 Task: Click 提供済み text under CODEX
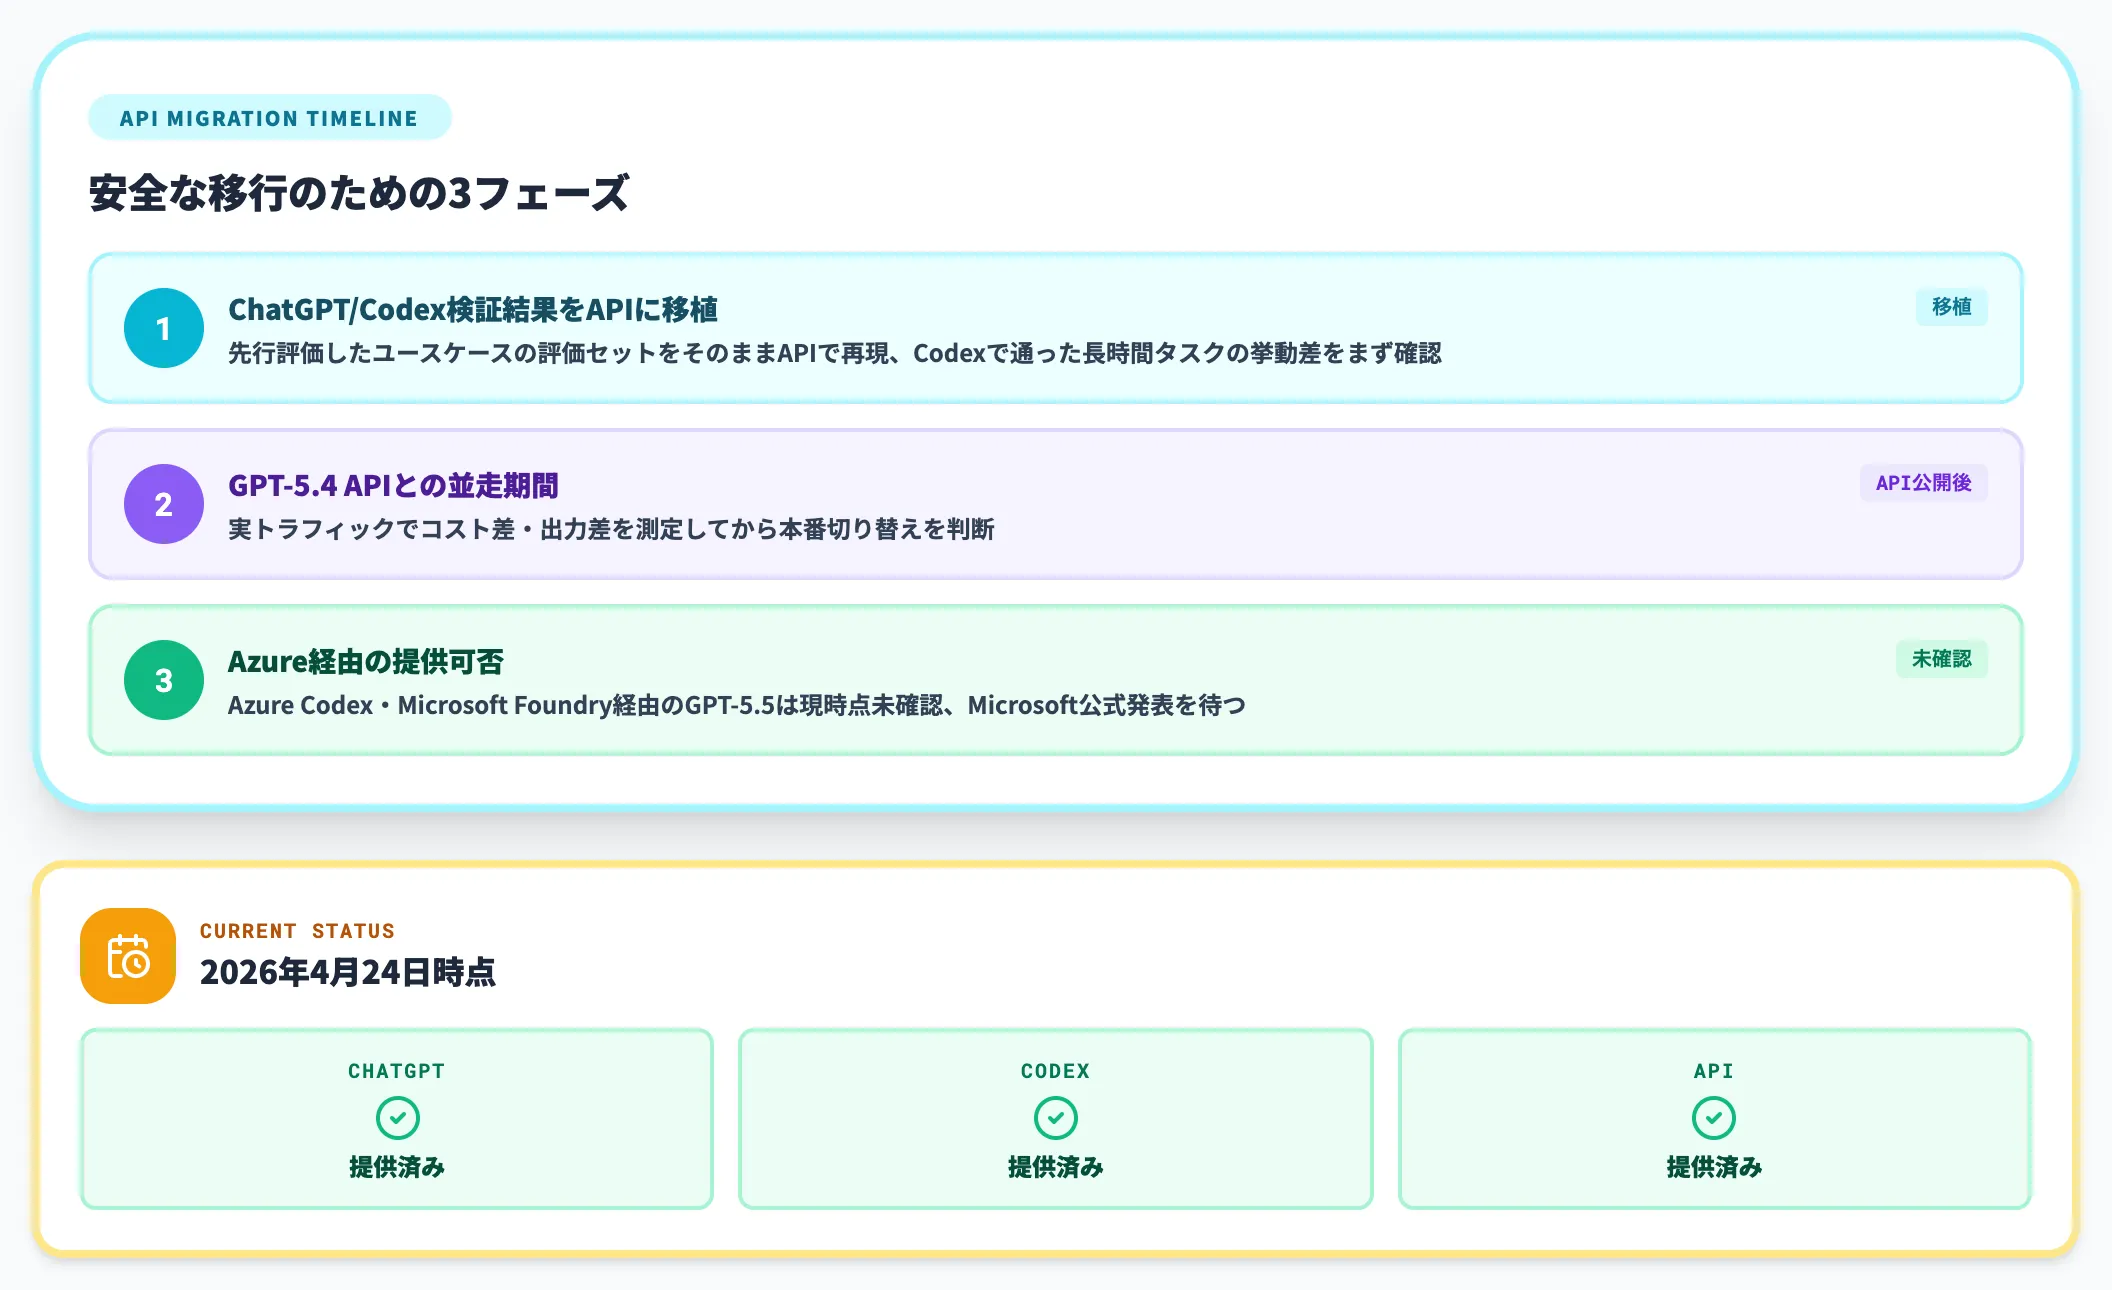[x=1056, y=1167]
